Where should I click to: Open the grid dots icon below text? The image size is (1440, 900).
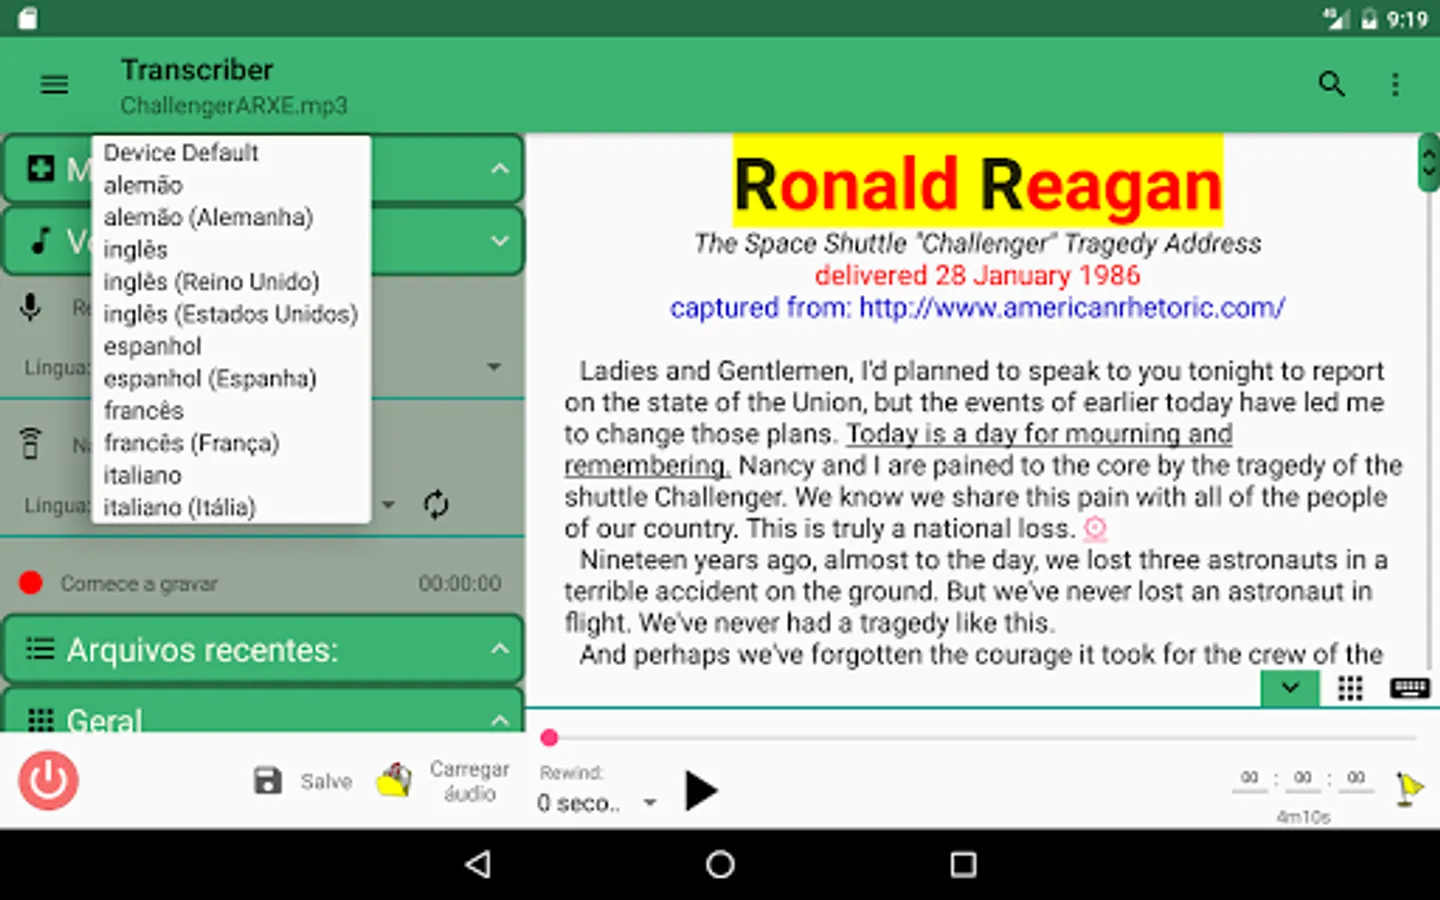pyautogui.click(x=1350, y=688)
